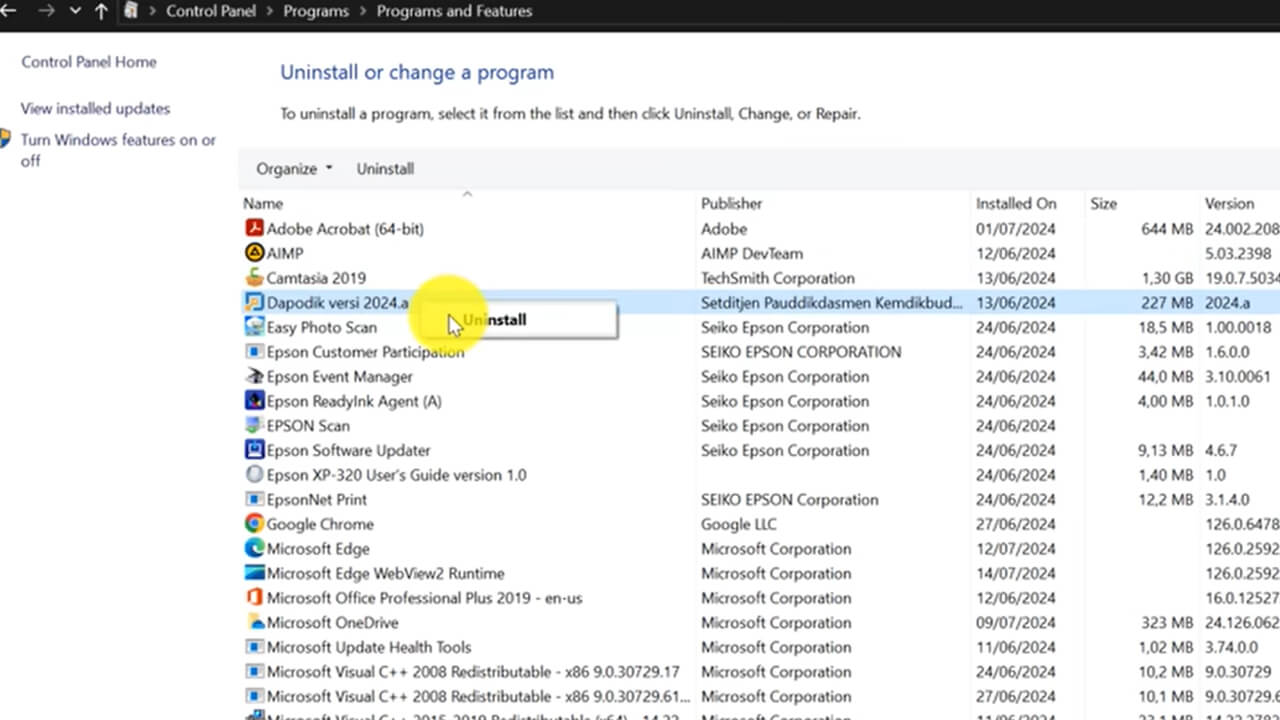
Task: Click version 3.10.0061 cell
Action: [x=1238, y=377]
